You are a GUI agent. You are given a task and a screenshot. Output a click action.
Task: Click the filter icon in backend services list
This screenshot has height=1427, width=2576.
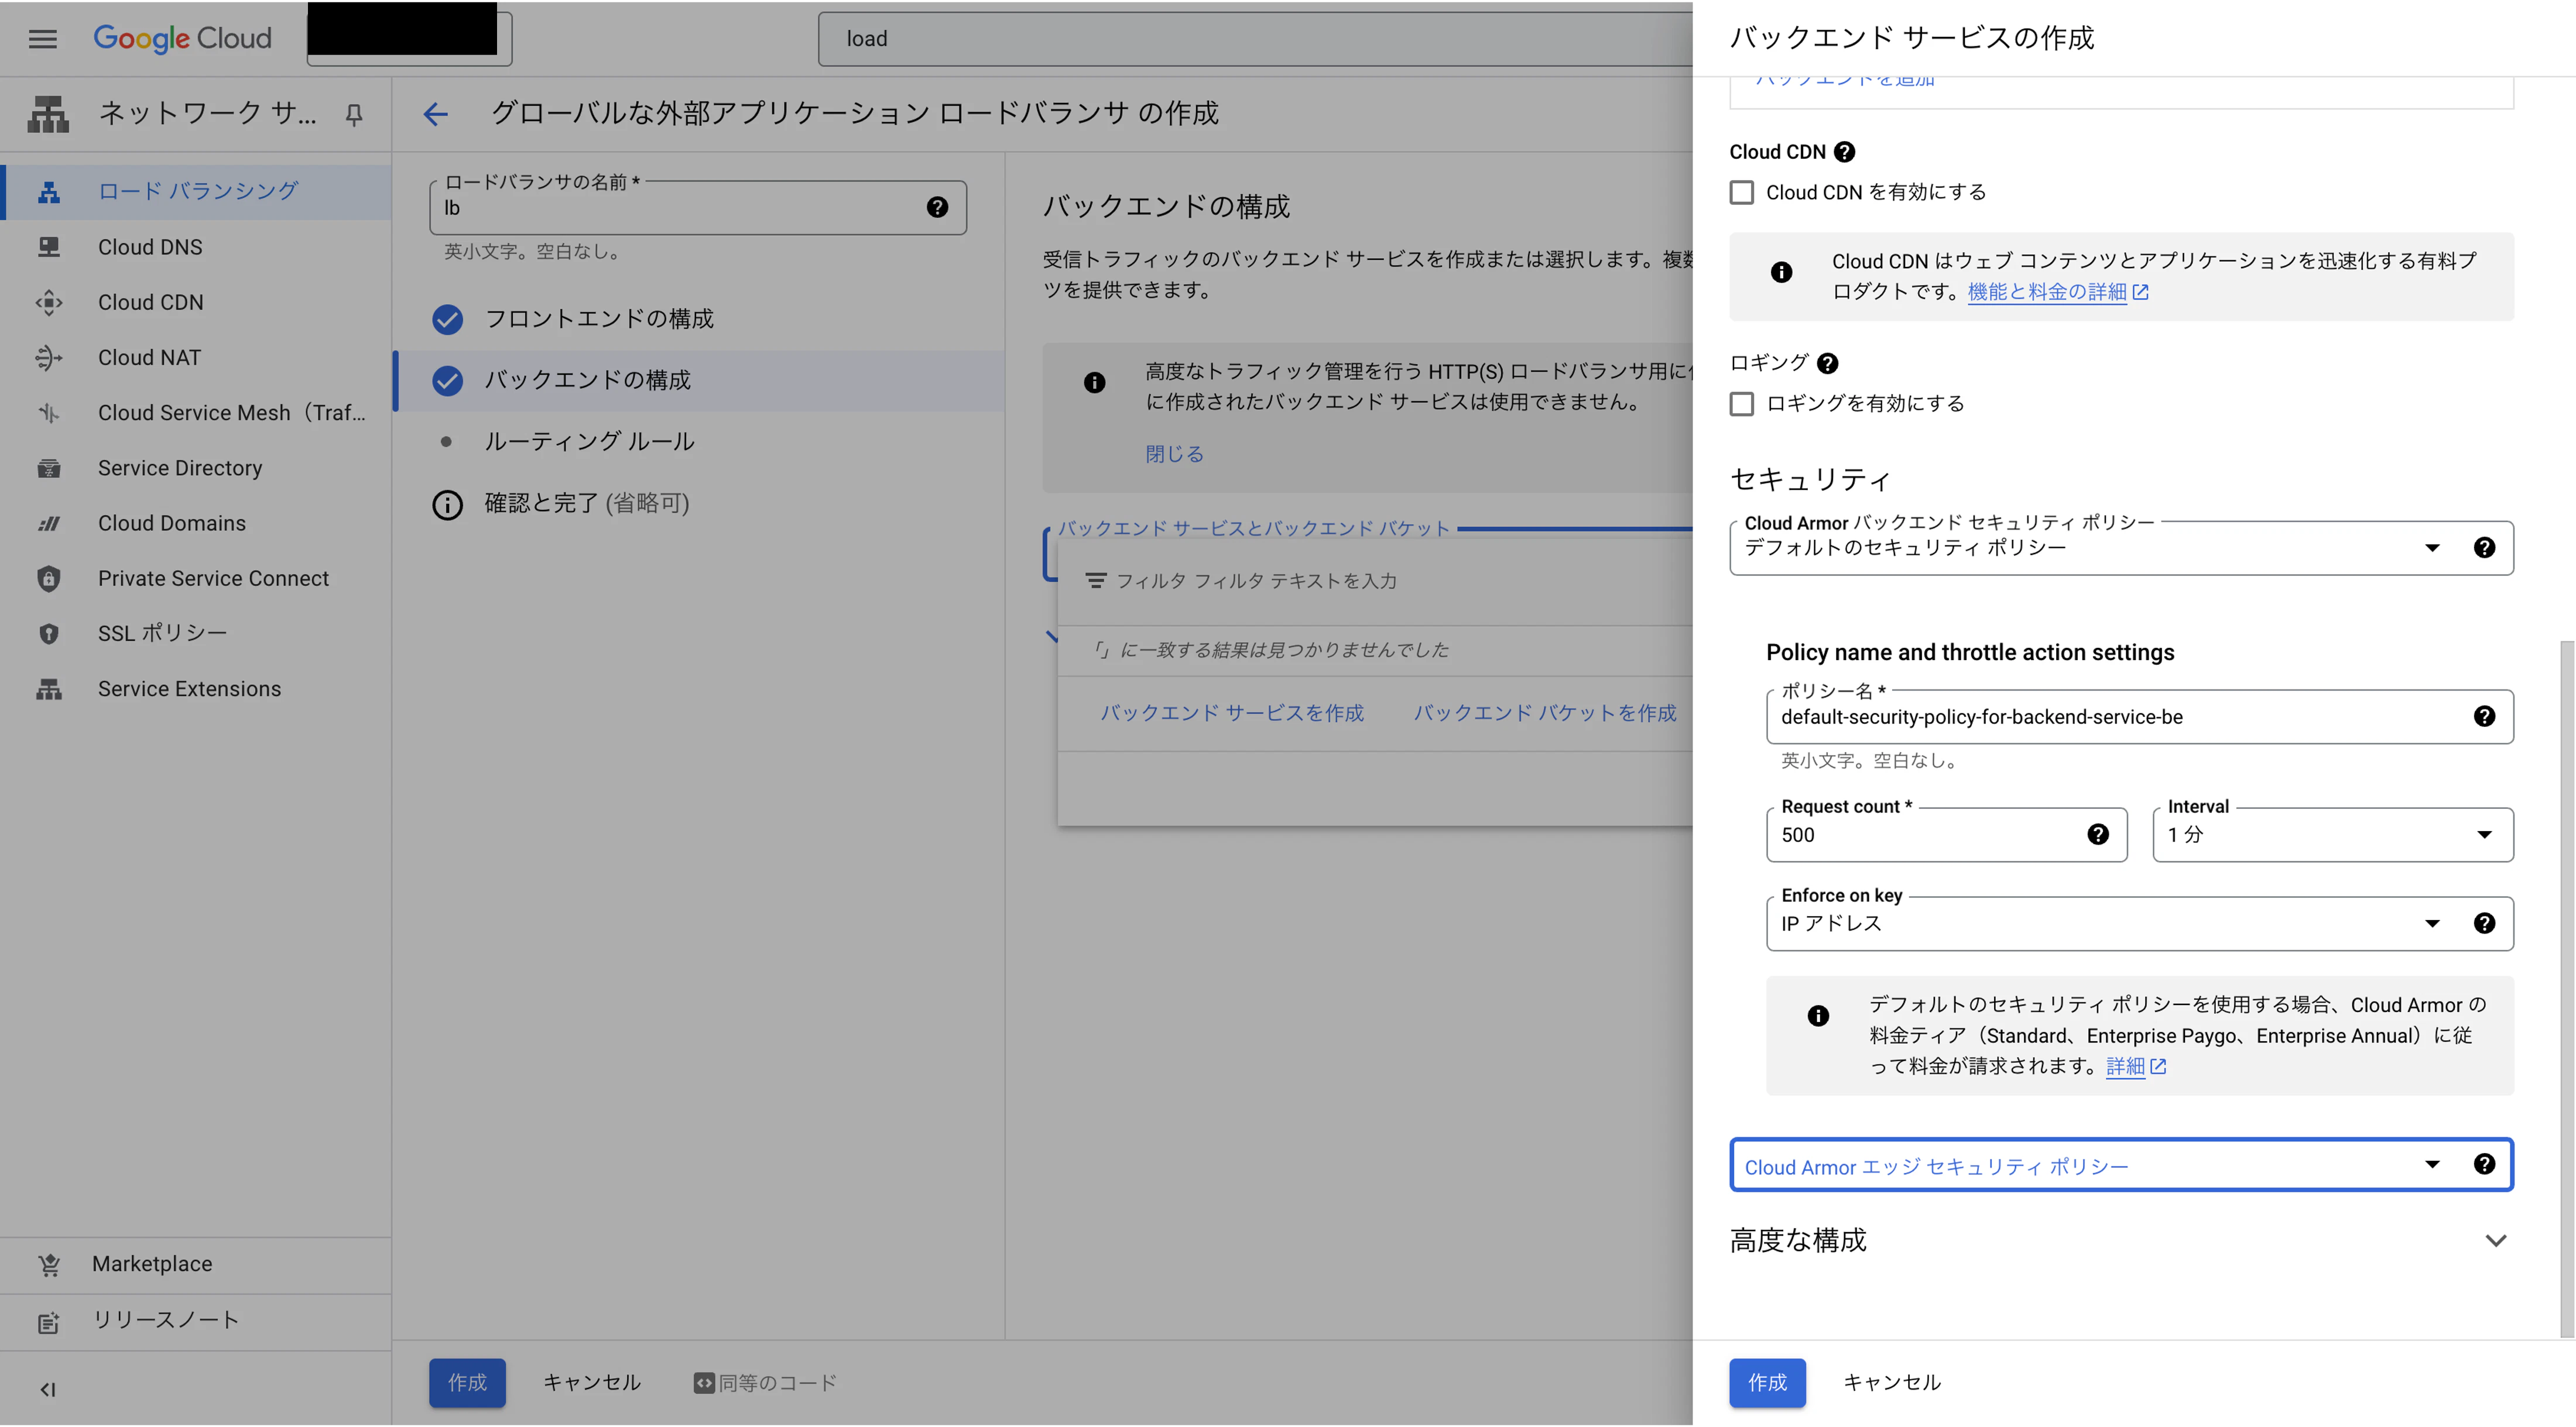[x=1096, y=581]
